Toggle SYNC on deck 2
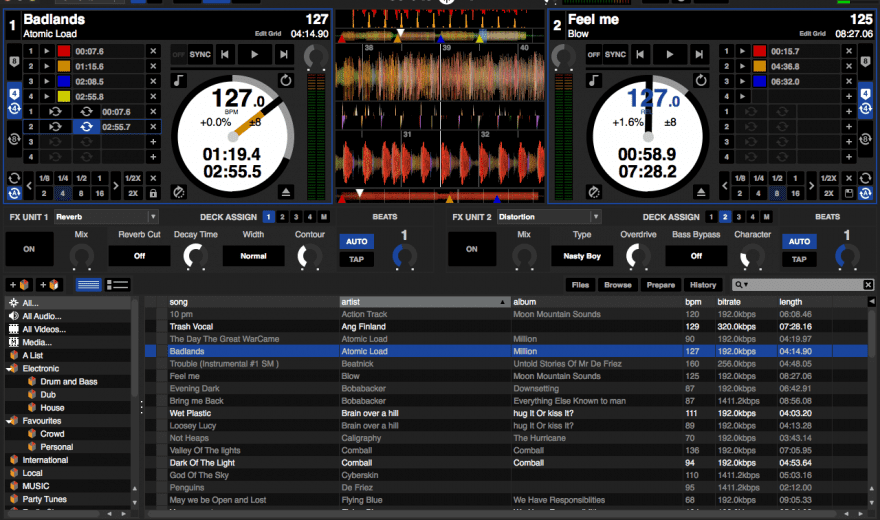The height and width of the screenshot is (520, 880). click(x=616, y=54)
